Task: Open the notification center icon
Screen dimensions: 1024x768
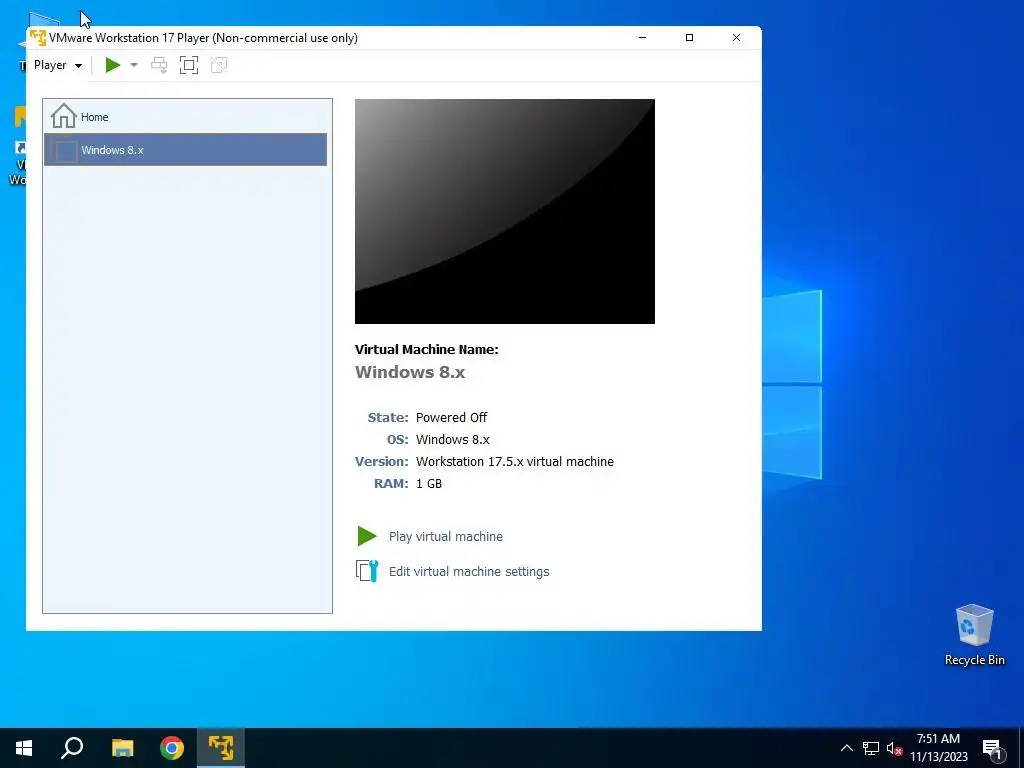Action: [992, 749]
